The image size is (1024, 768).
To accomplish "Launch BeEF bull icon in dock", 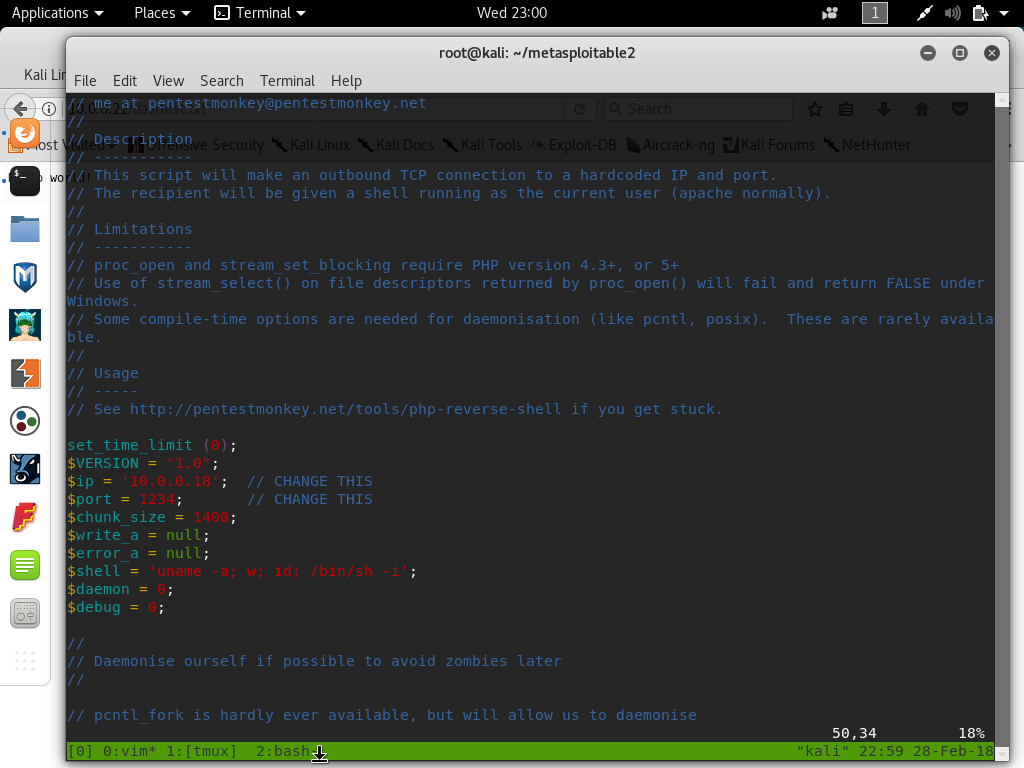I will tap(25, 469).
